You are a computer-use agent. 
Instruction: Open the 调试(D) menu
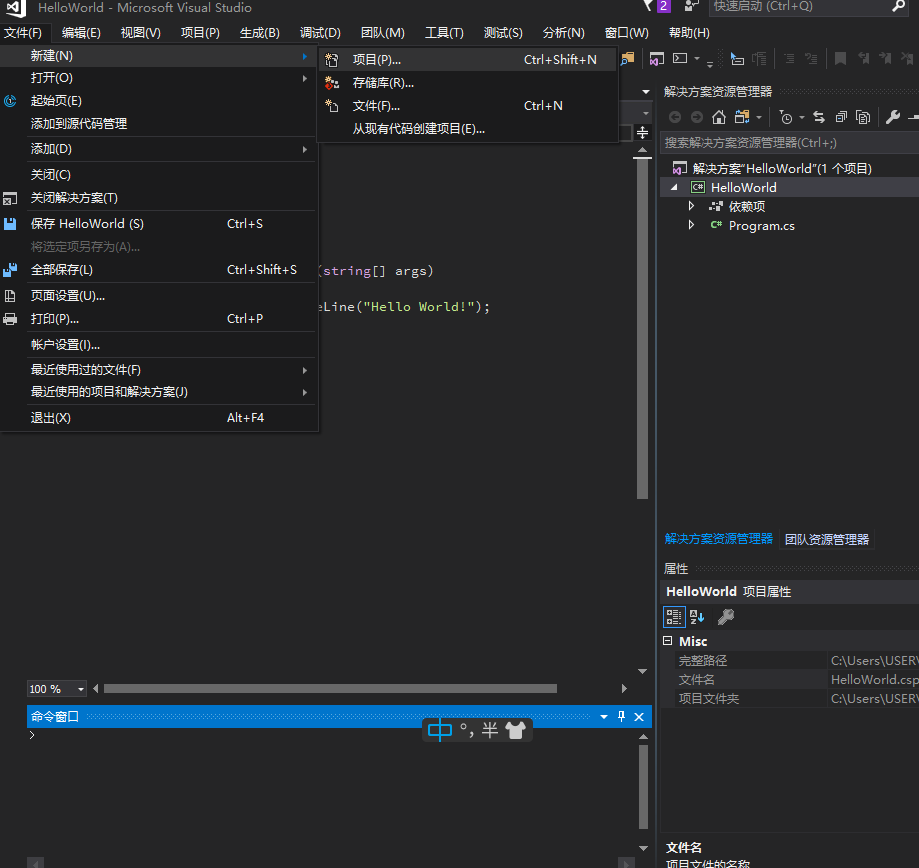(x=319, y=32)
